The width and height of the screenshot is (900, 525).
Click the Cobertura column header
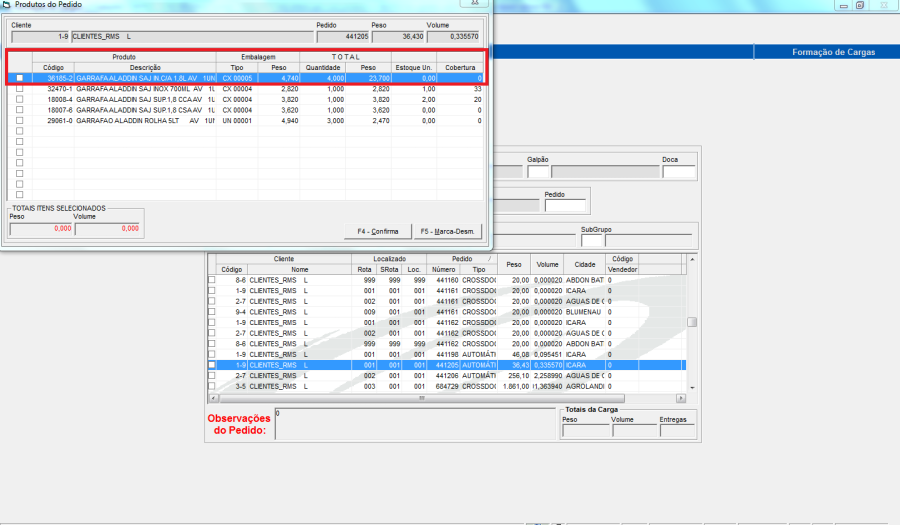[x=460, y=68]
